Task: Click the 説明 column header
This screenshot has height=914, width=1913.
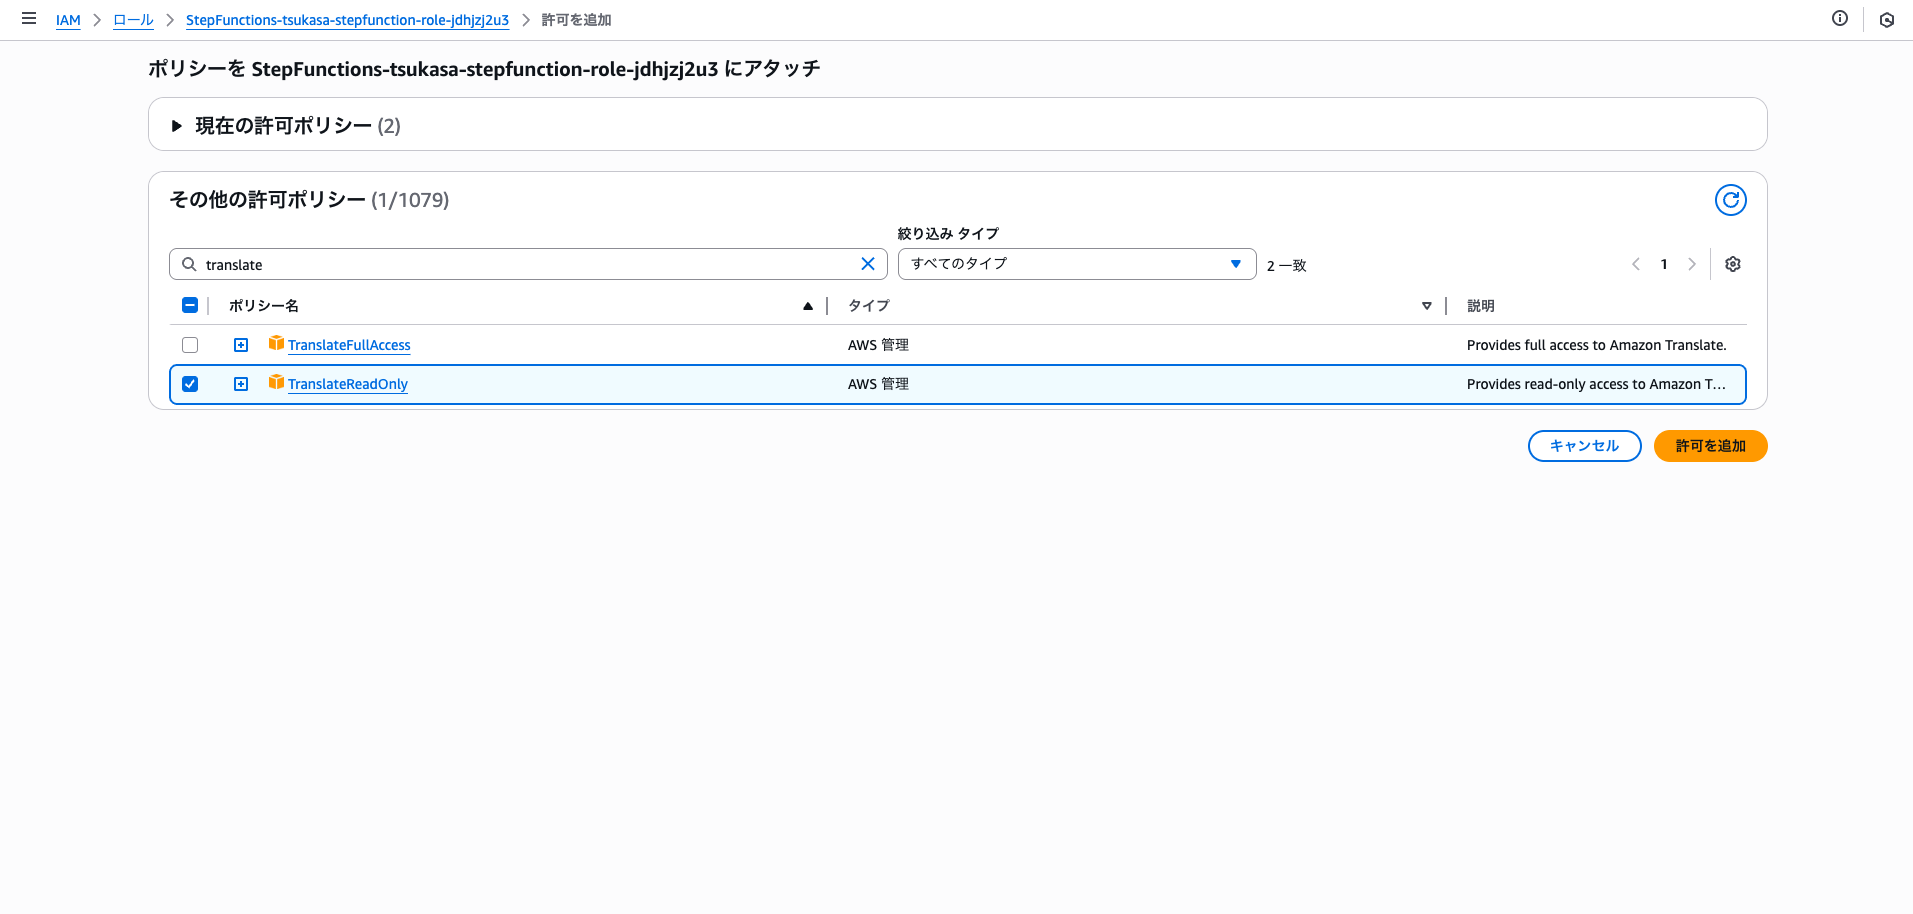Action: click(1481, 306)
